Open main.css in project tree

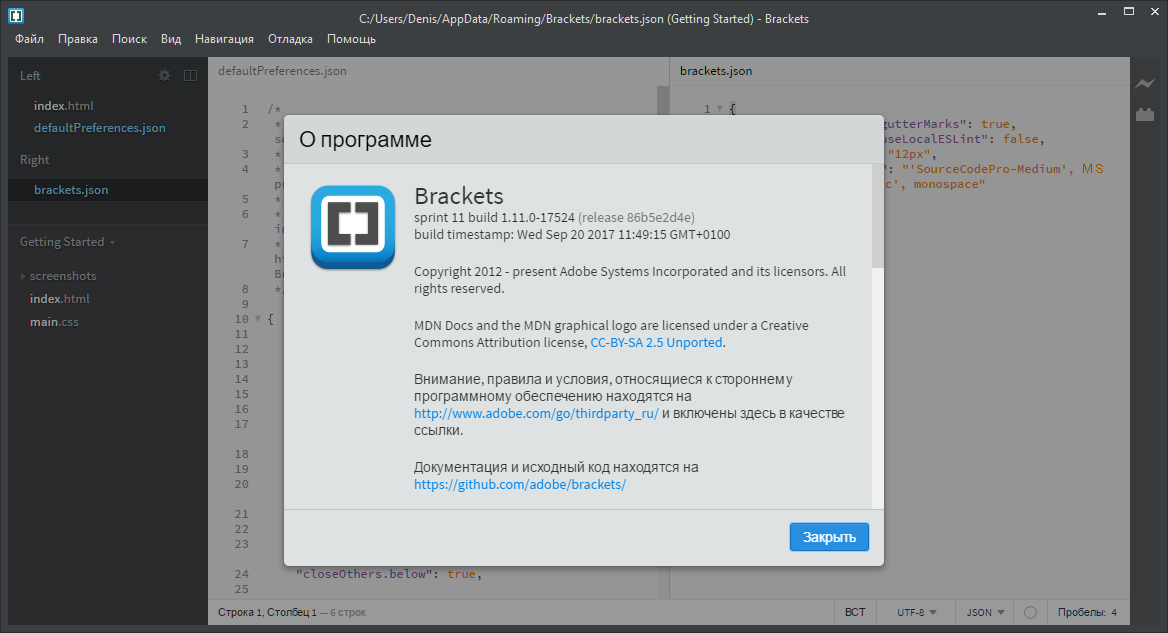pos(54,322)
